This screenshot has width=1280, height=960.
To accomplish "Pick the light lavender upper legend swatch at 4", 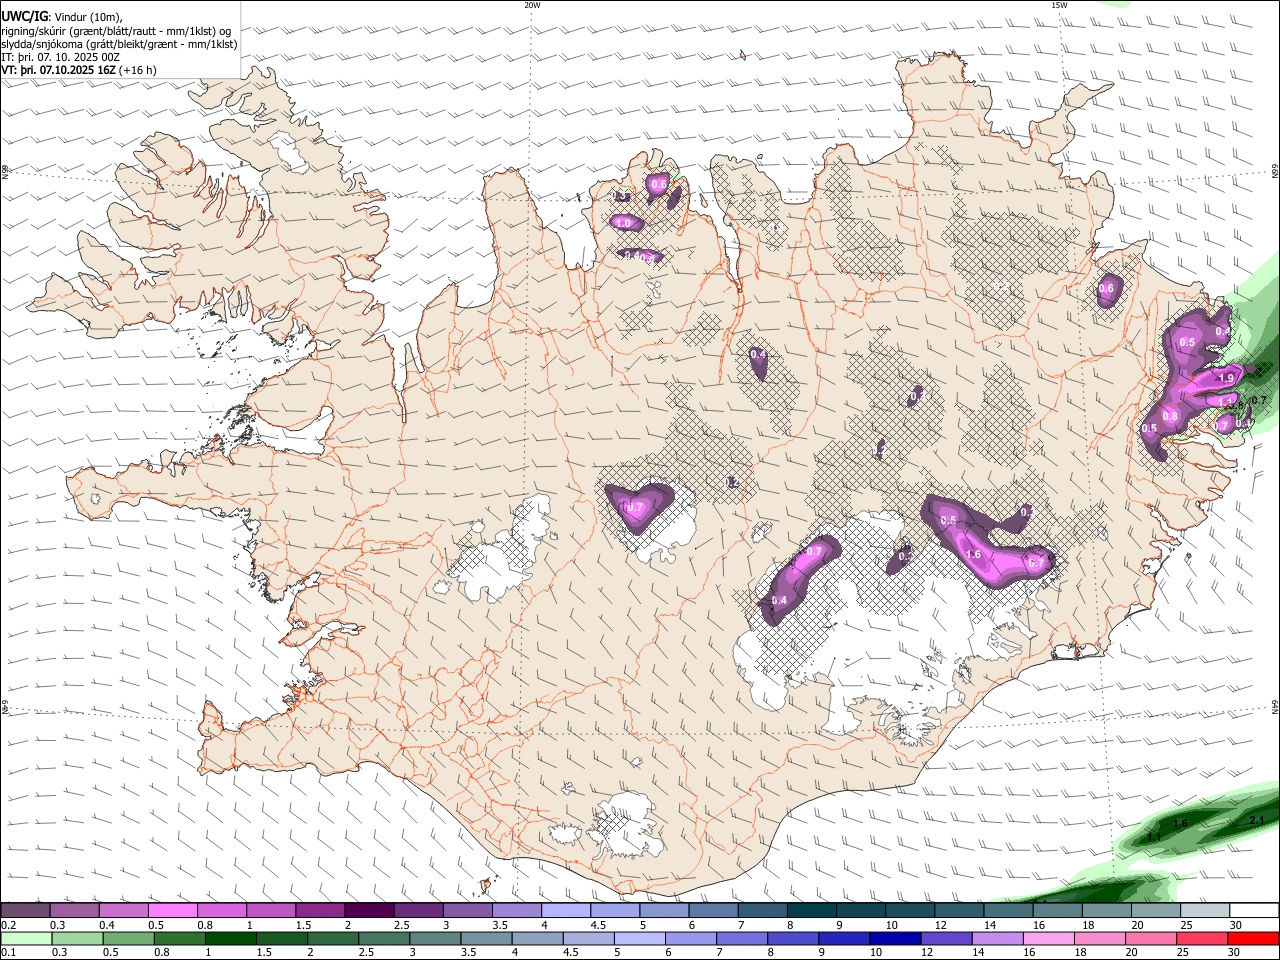I will click(566, 910).
